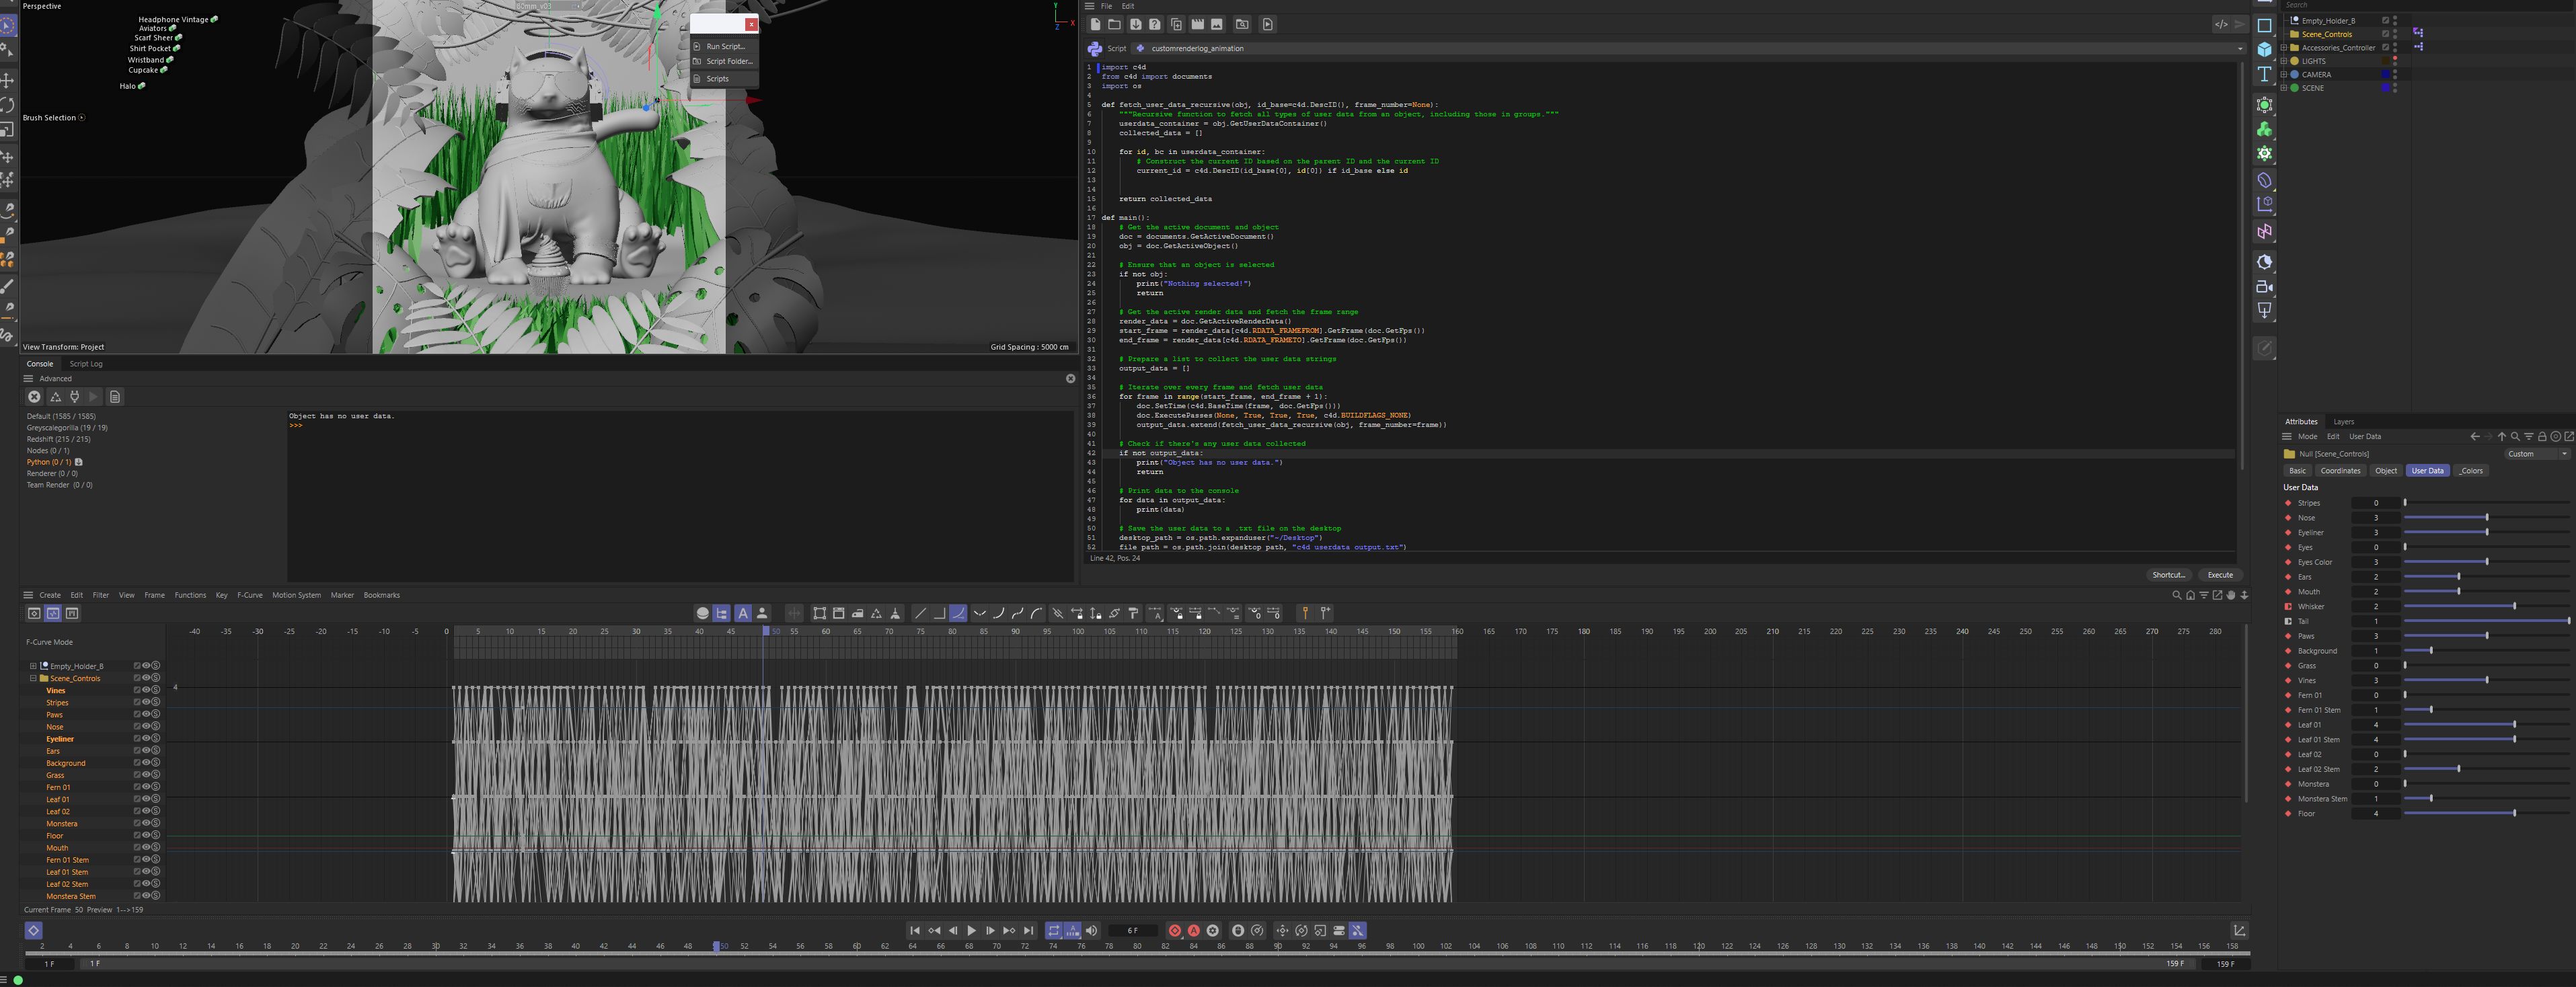Screen dimensions: 2576x987
Task: Switch timeline to Dope Sheet mode icon
Action: (x=34, y=613)
